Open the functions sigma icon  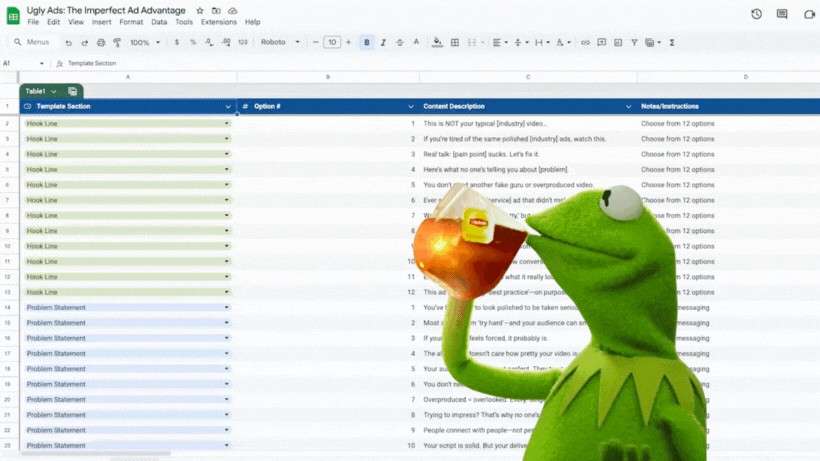coord(672,42)
